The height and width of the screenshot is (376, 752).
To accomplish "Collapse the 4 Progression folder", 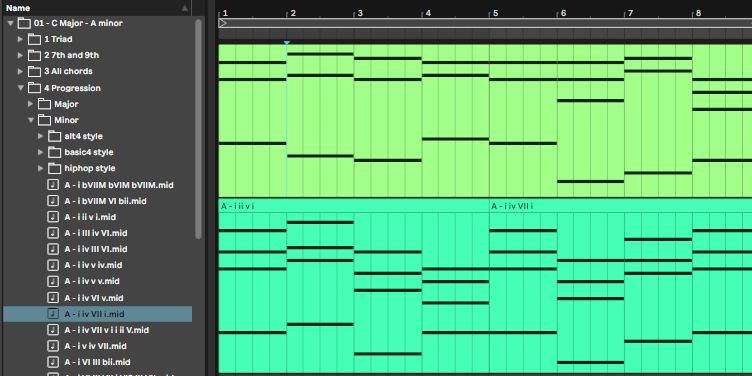I will (21, 88).
